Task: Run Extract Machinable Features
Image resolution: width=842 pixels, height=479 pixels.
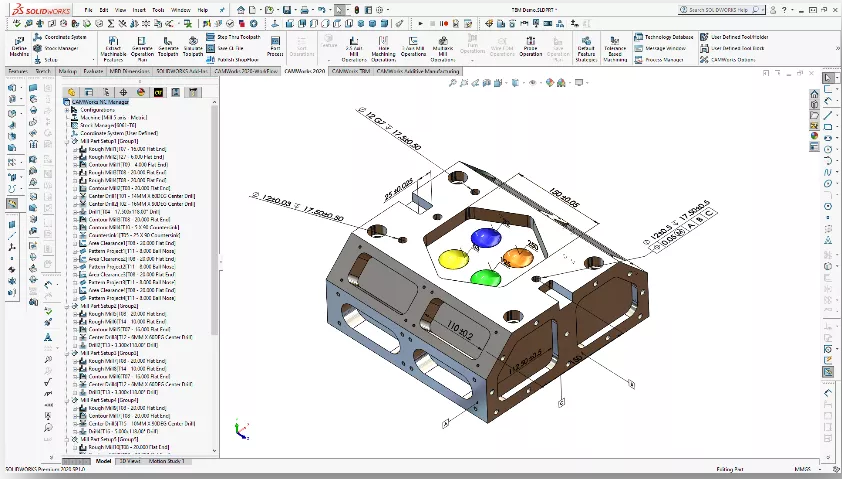Action: [113, 48]
